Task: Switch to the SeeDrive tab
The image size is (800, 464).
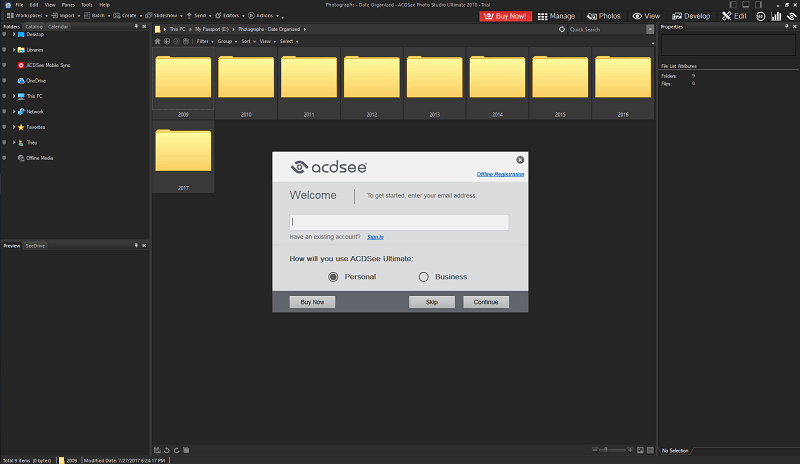Action: (x=35, y=246)
